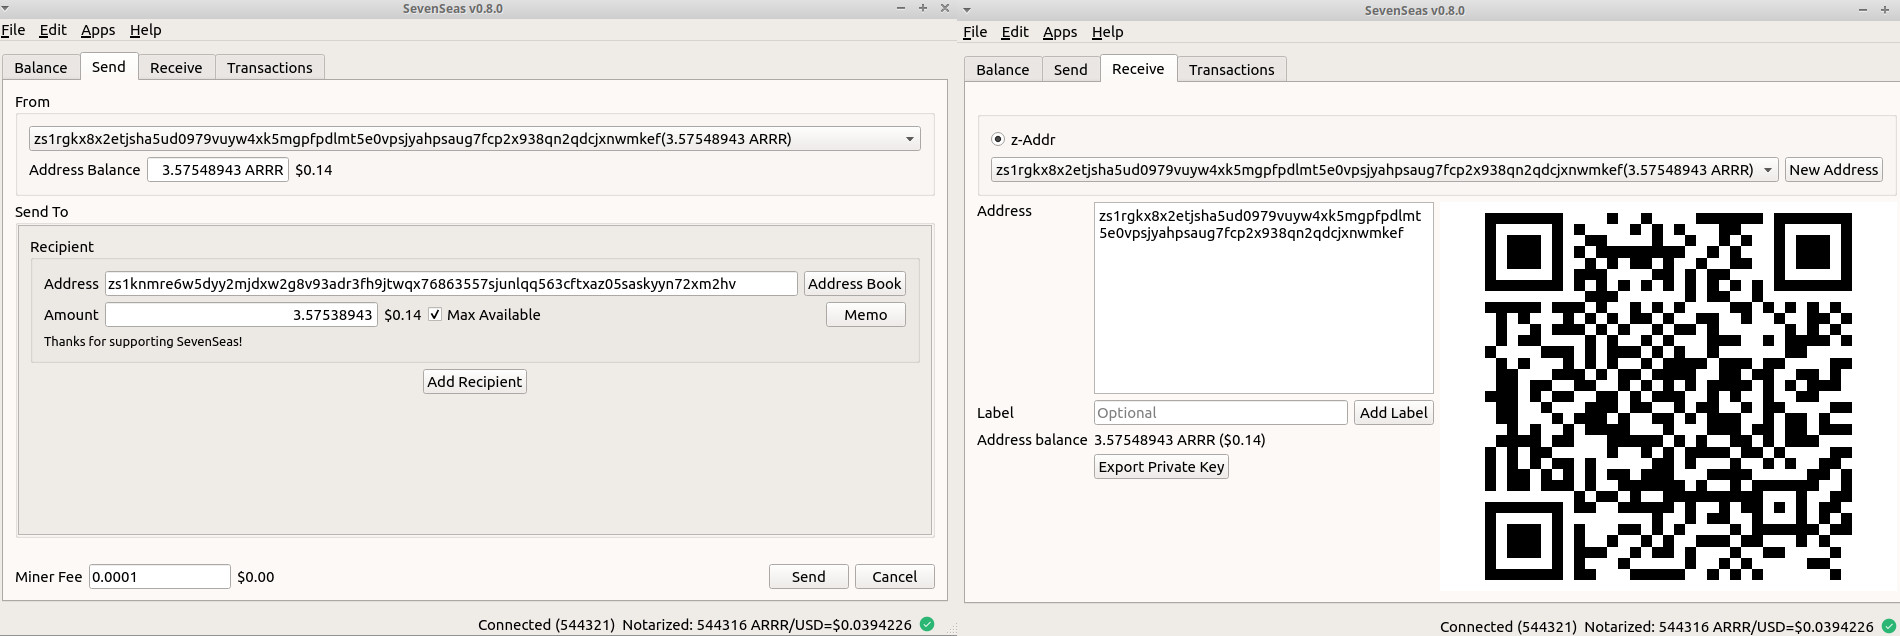Click the green connection status icon in left window

coord(927,624)
